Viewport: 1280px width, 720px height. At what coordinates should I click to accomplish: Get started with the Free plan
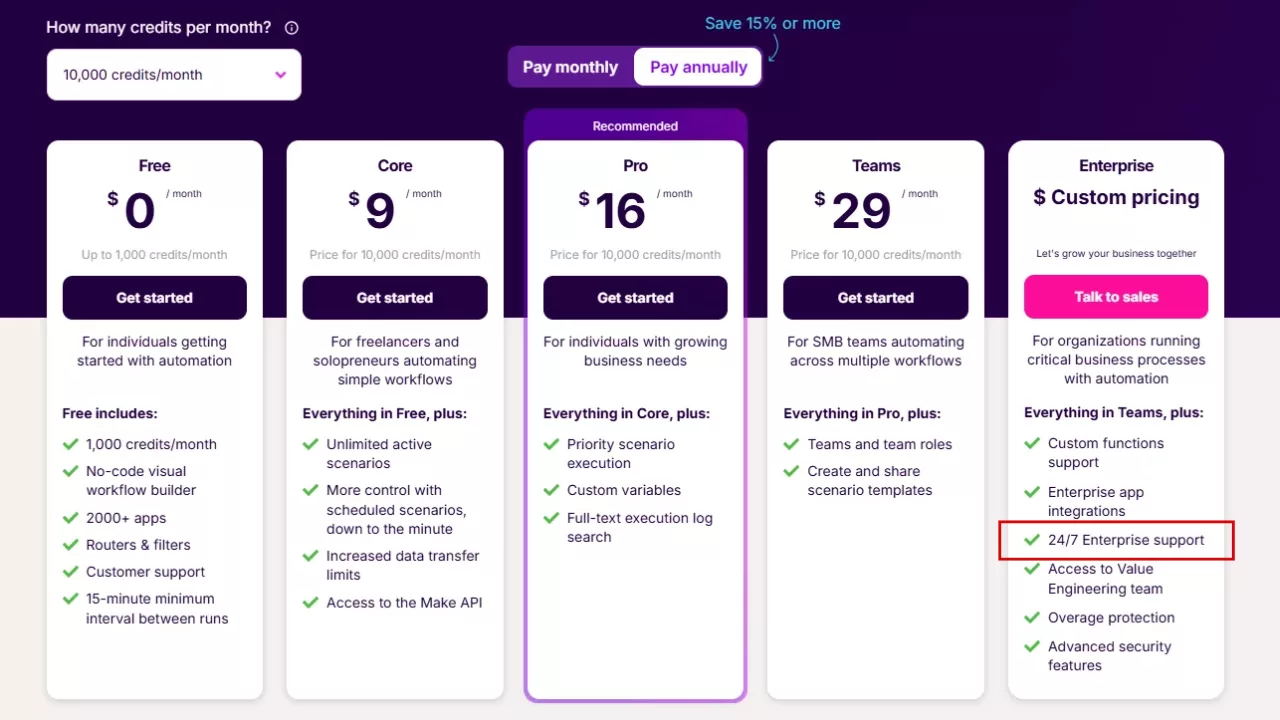[x=154, y=298]
